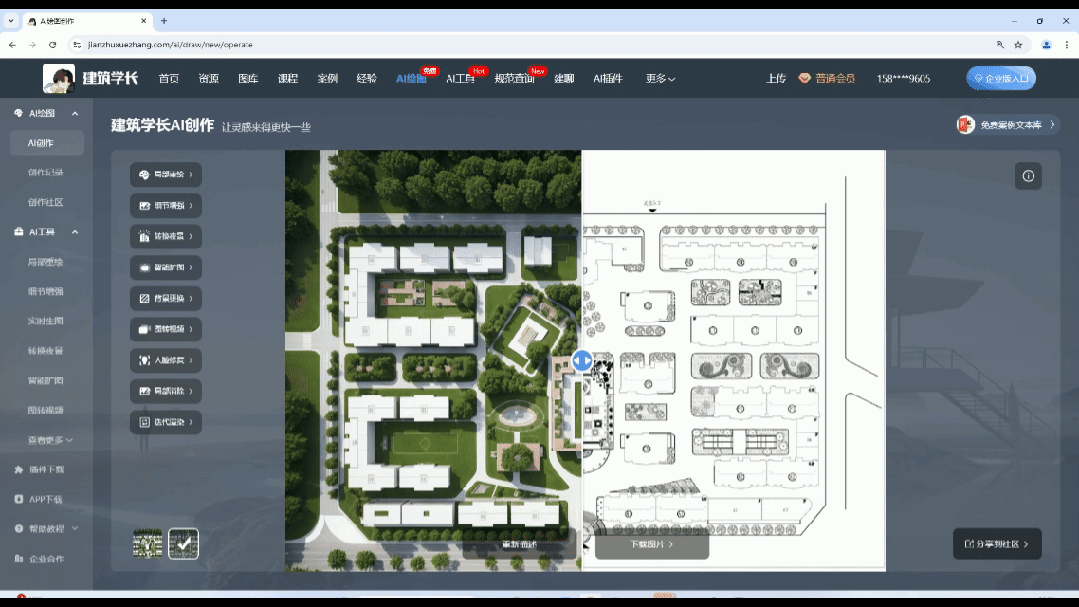Open the 局部重绘 tool button beside the canvas
Image resolution: width=1079 pixels, height=607 pixels.
pos(166,175)
